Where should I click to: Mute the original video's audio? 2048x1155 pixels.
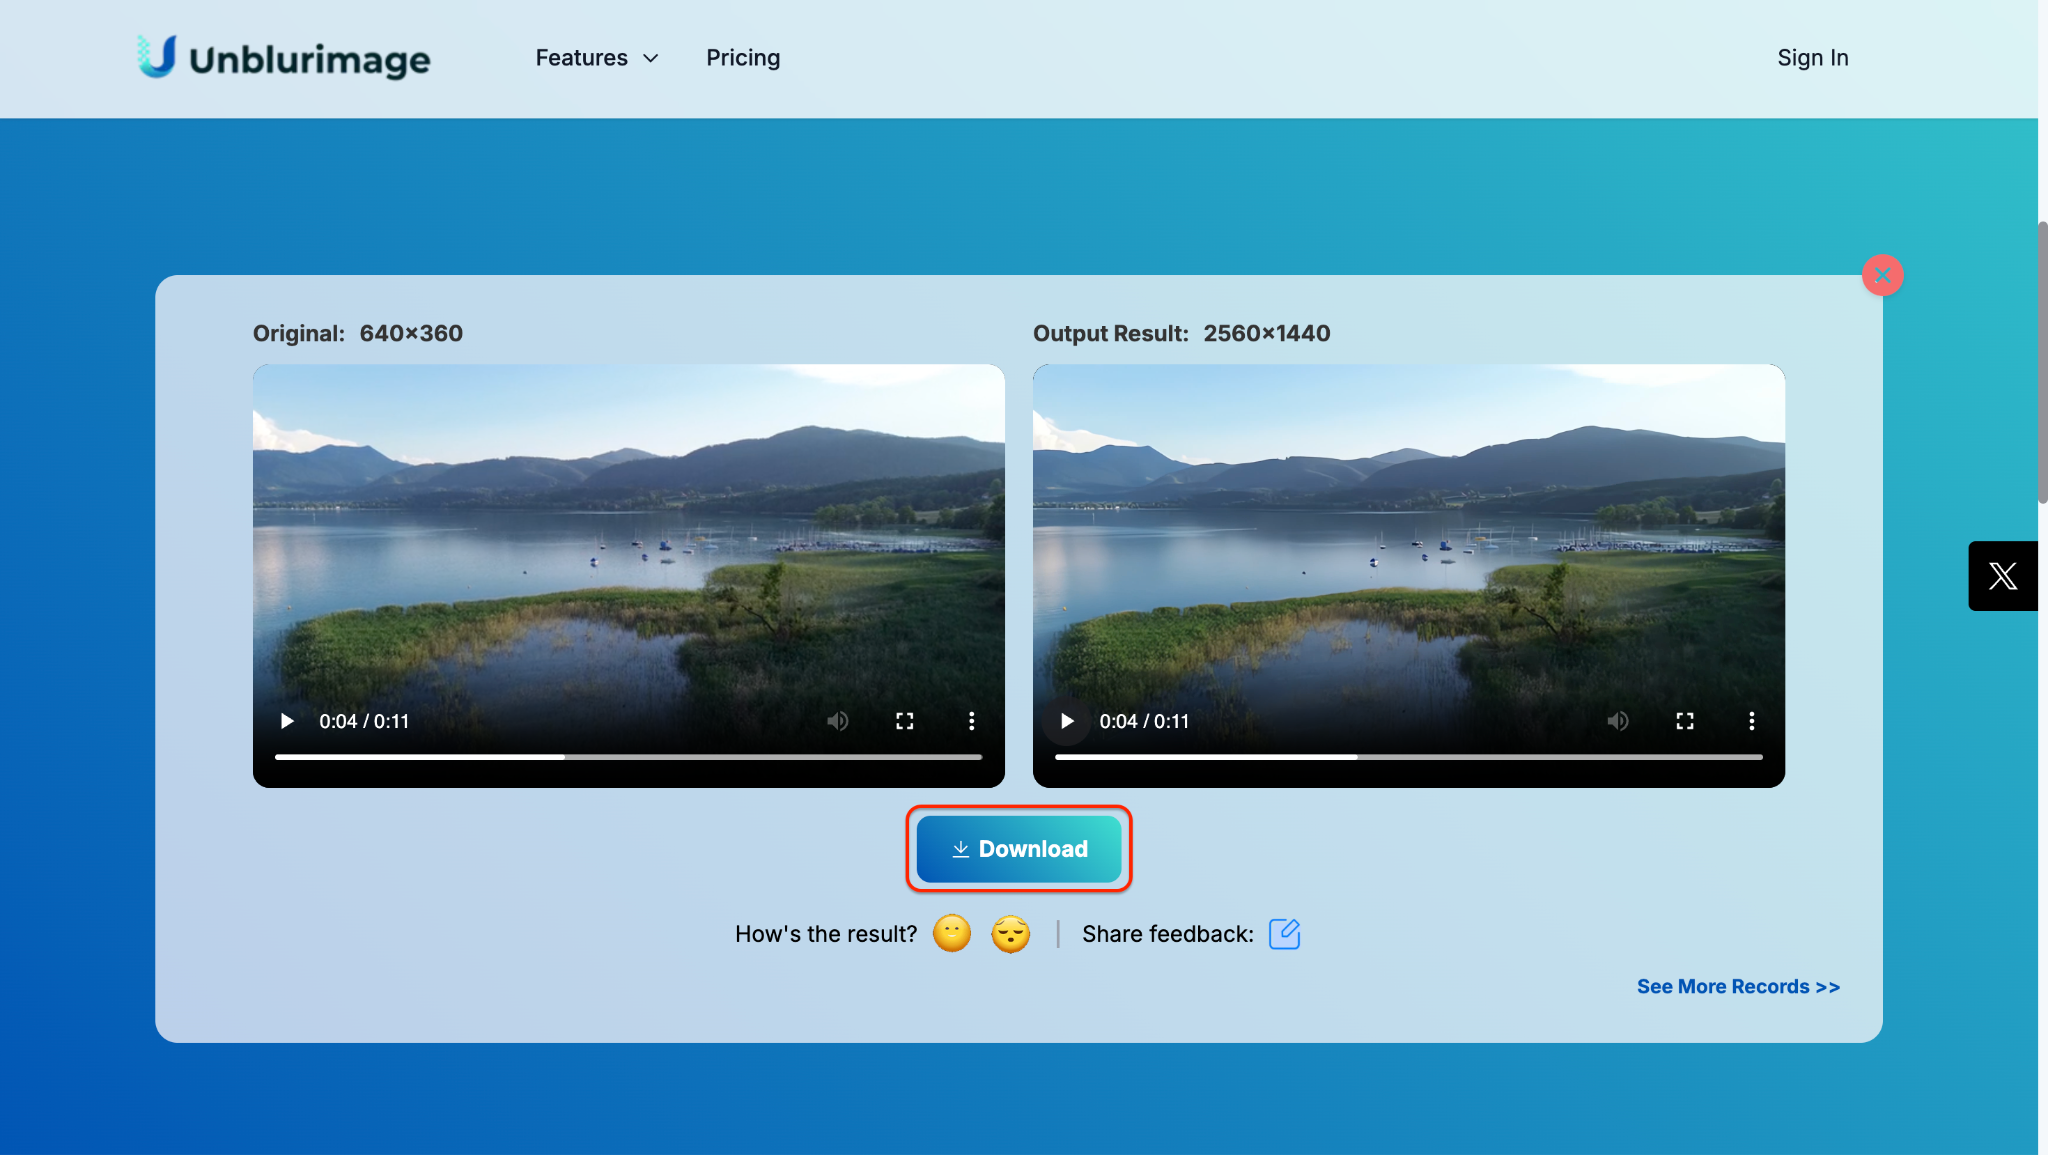pyautogui.click(x=837, y=721)
